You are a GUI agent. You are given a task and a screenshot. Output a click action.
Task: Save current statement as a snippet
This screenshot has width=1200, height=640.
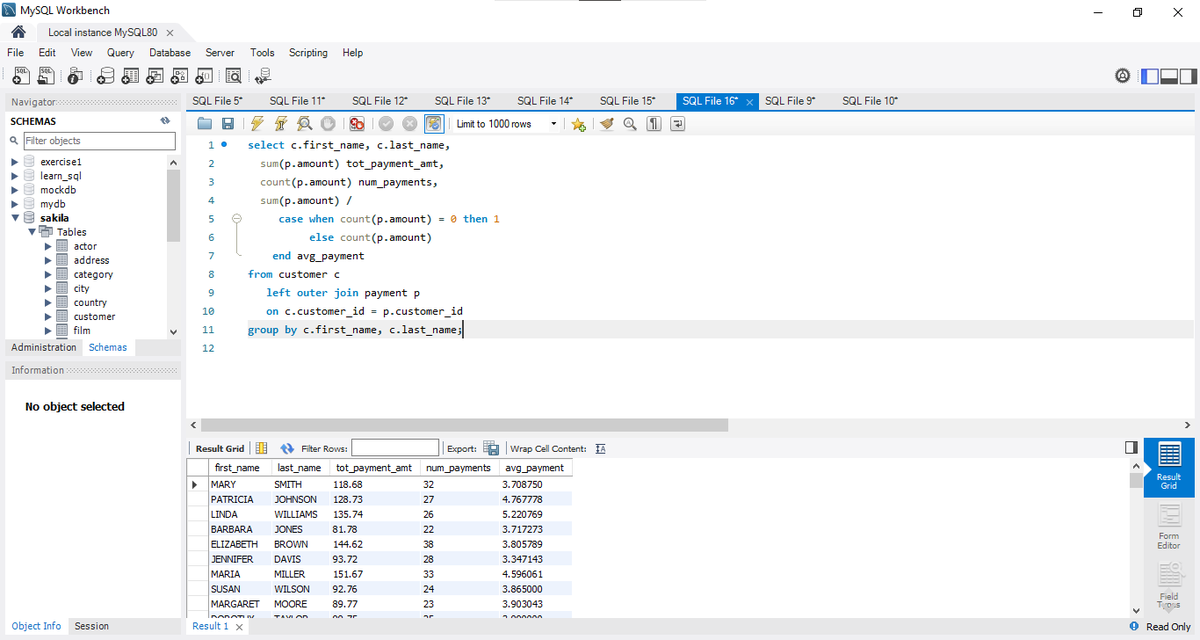(579, 124)
